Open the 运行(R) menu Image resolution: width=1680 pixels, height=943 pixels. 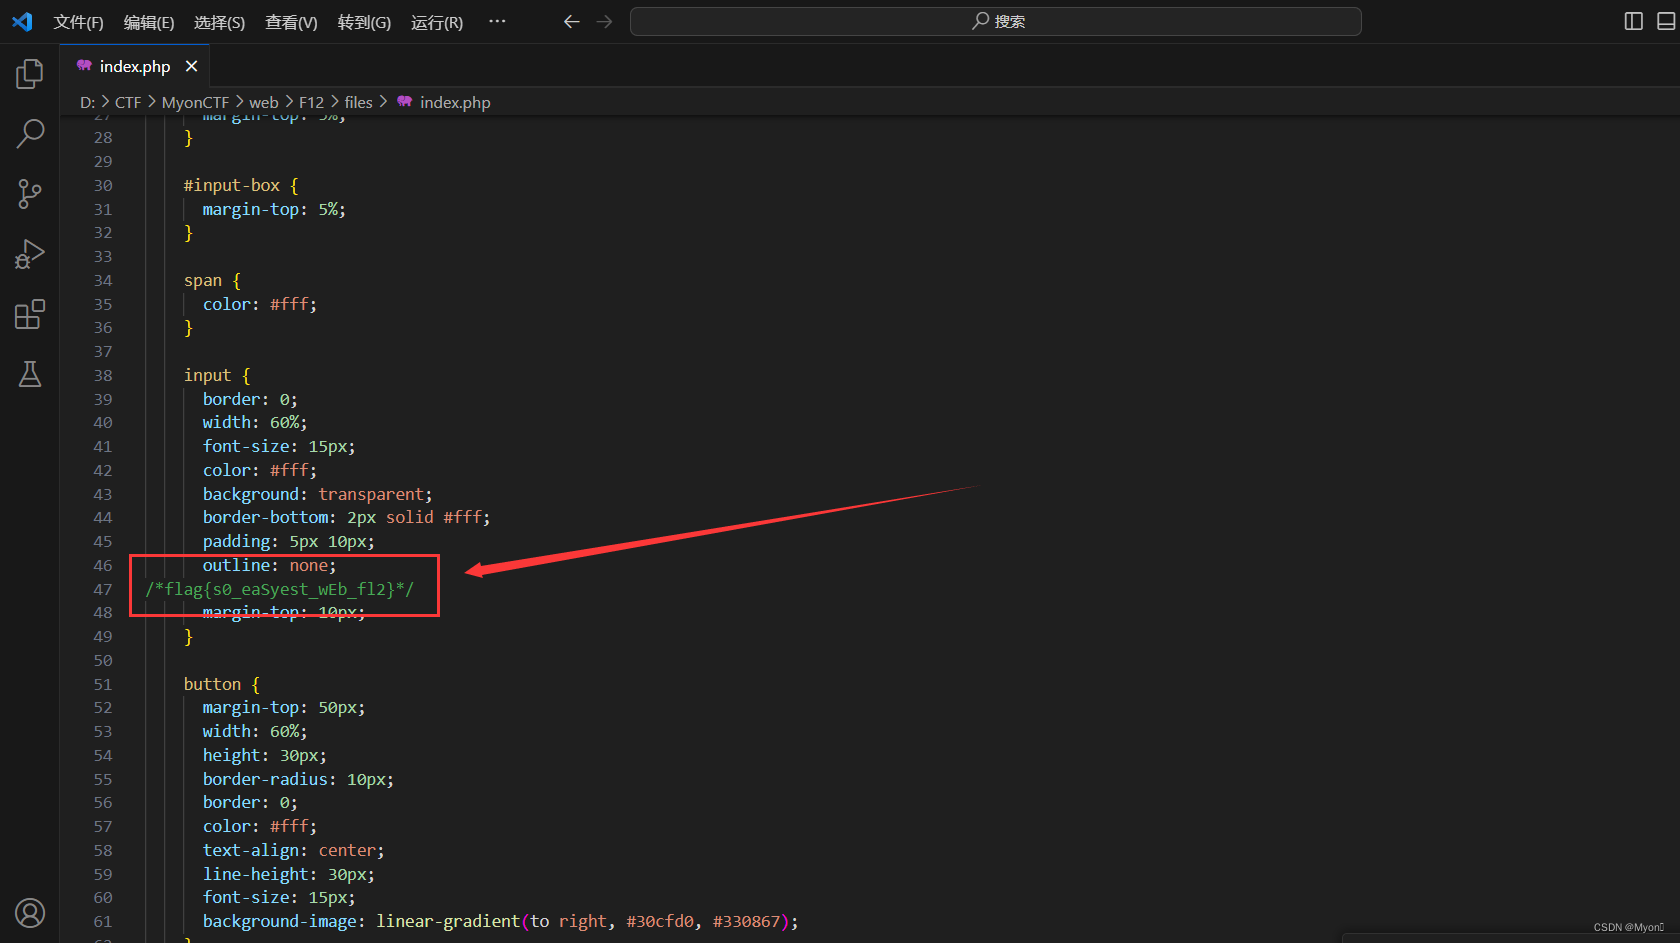(x=437, y=22)
